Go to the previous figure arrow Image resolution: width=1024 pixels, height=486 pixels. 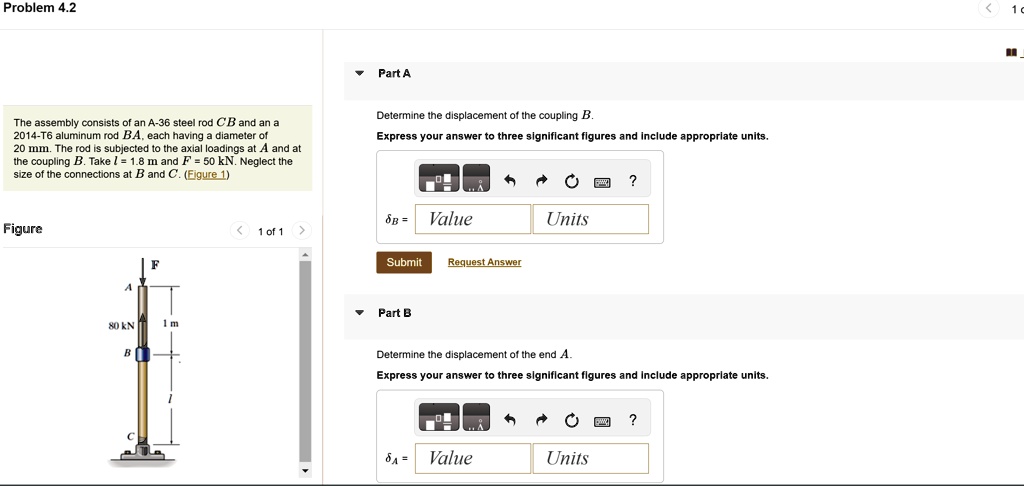(x=239, y=231)
